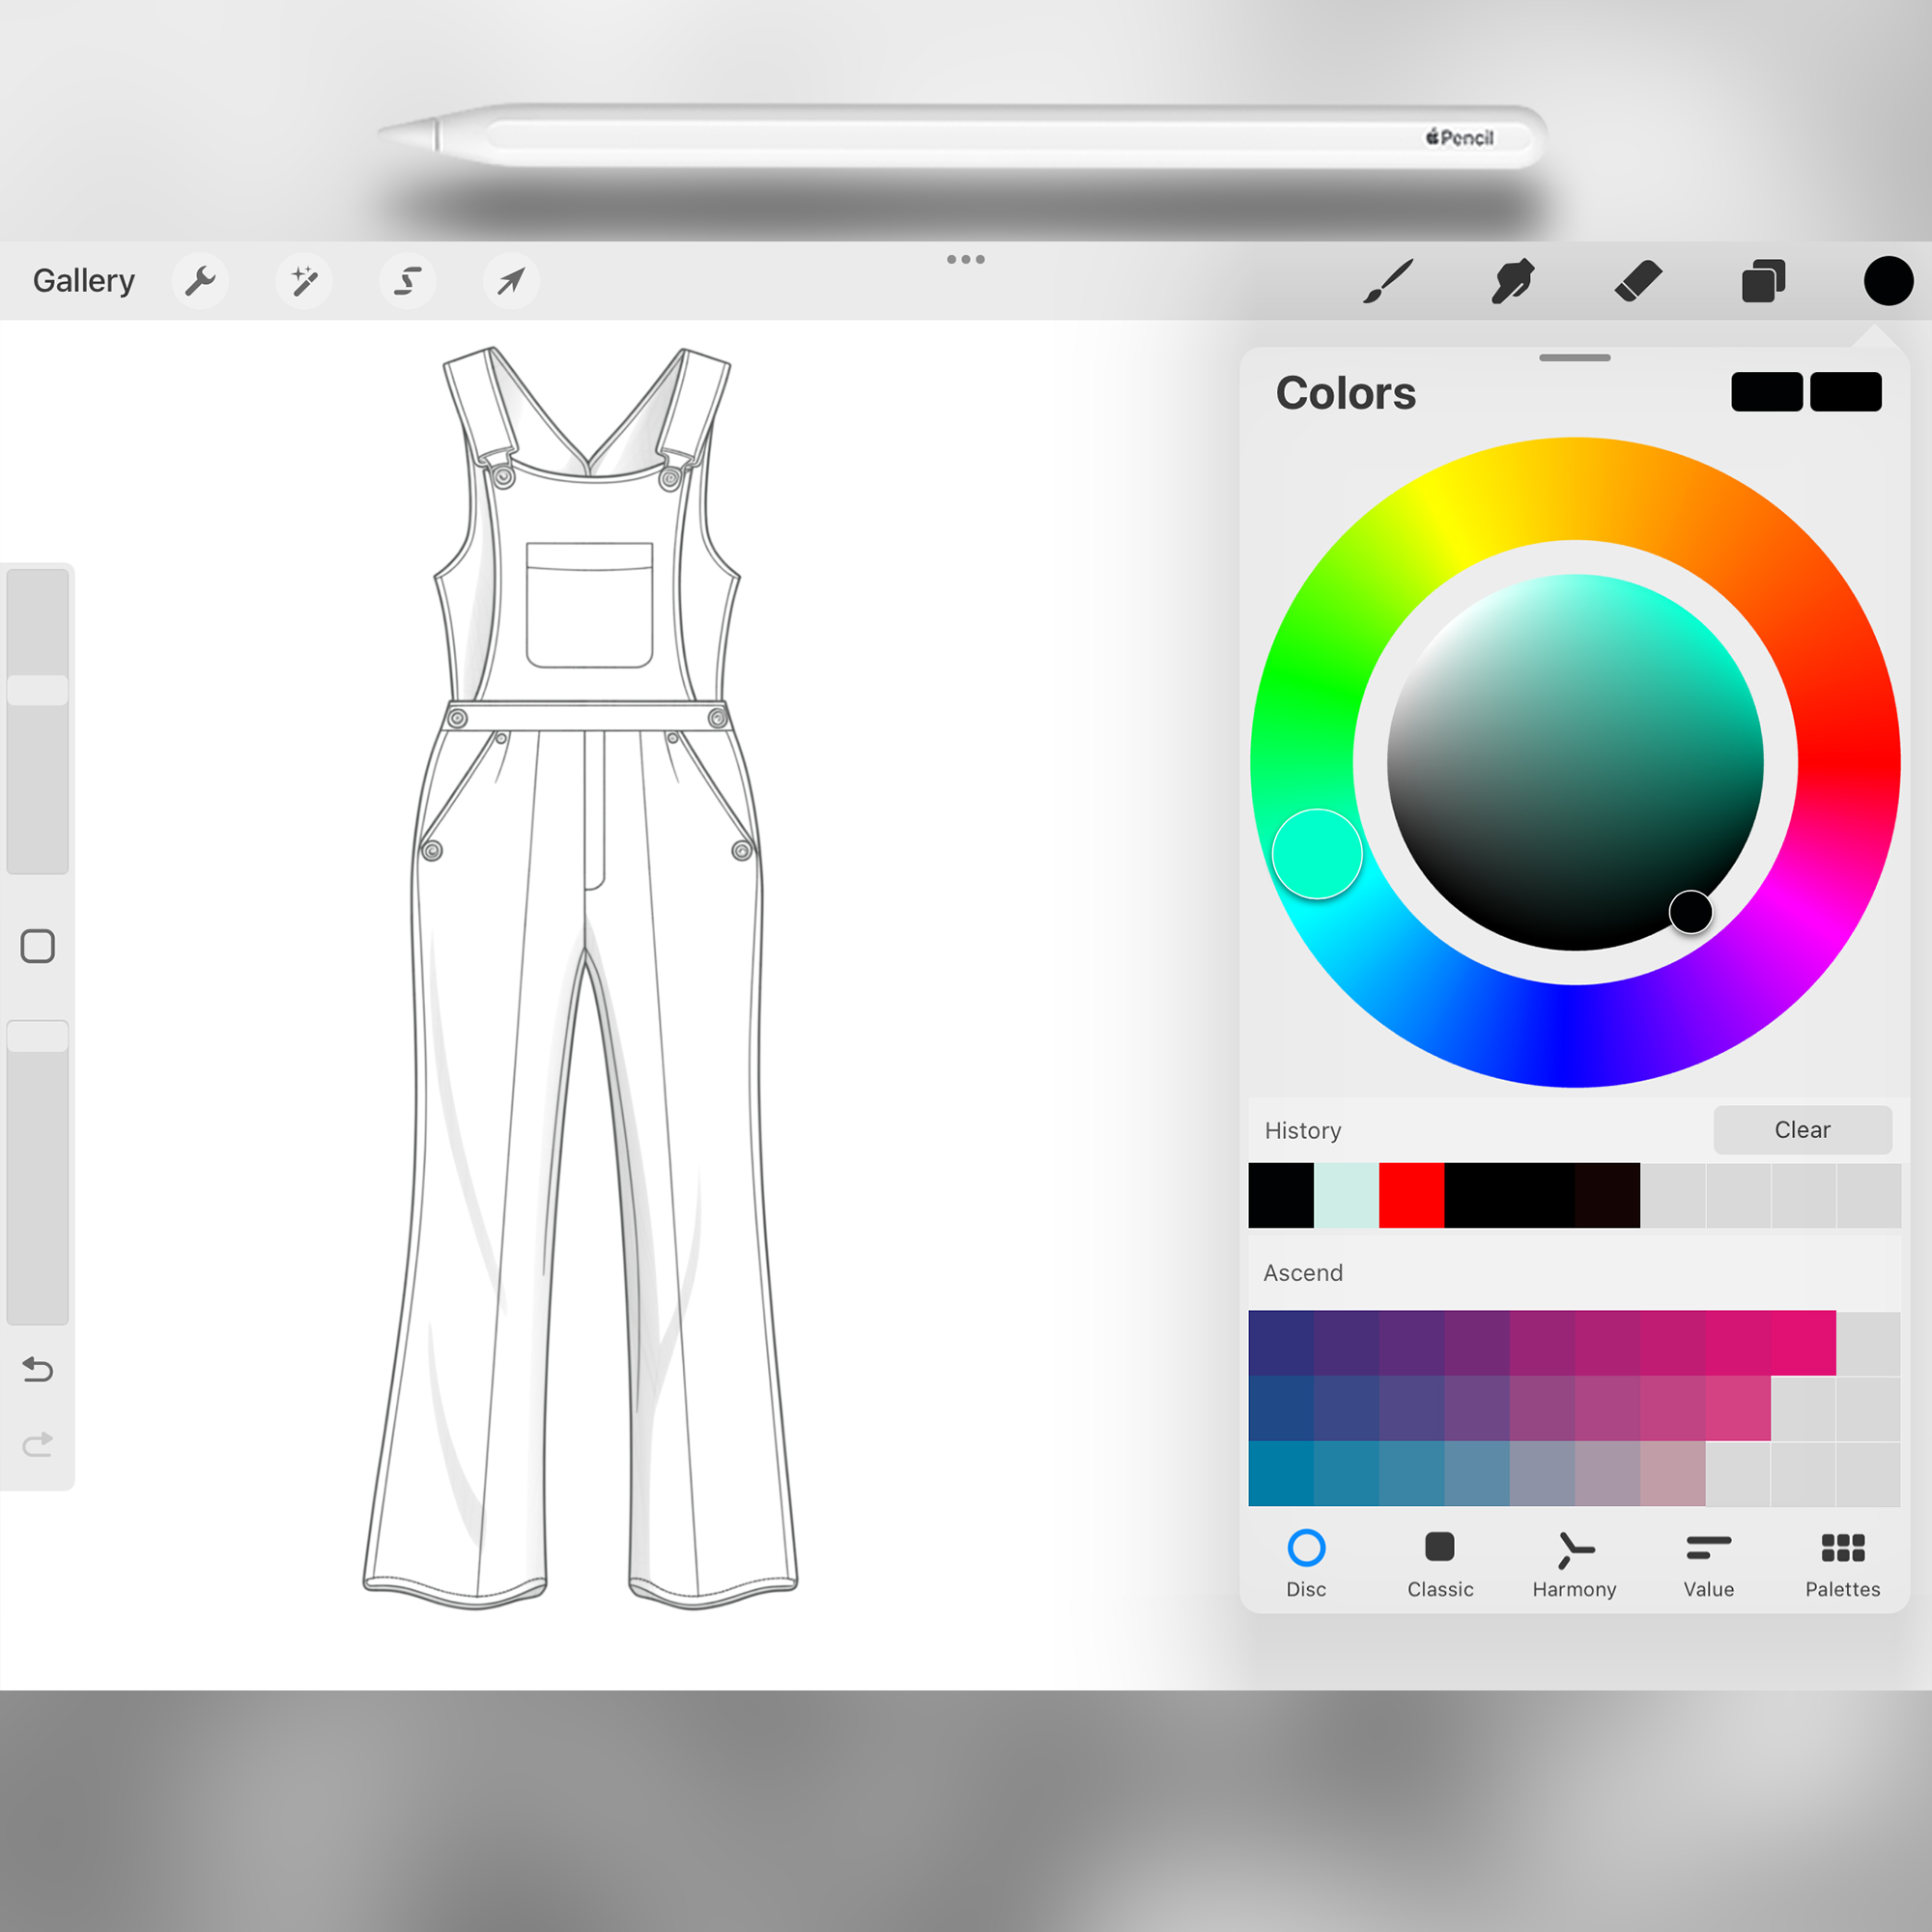Switch to the Classic color tab
Screen dimensions: 1932x1932
(x=1439, y=1563)
